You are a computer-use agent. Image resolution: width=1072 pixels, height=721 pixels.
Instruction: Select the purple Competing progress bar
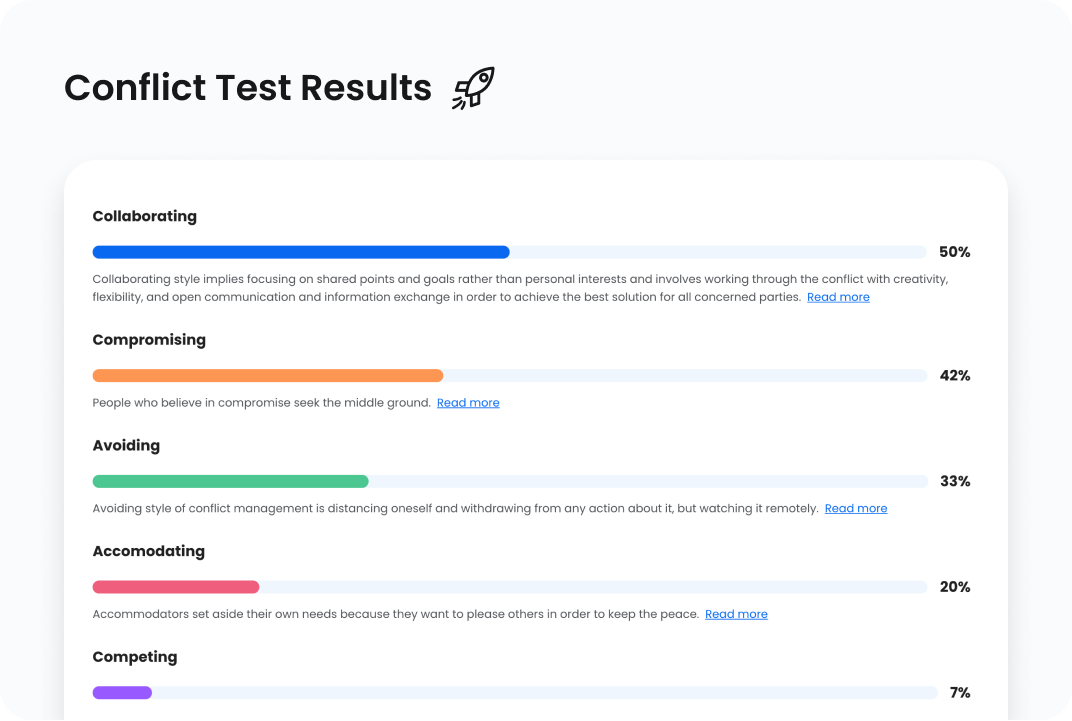click(122, 692)
